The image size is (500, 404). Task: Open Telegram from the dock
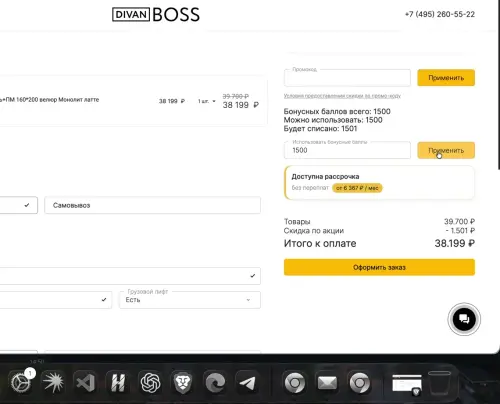tap(248, 382)
